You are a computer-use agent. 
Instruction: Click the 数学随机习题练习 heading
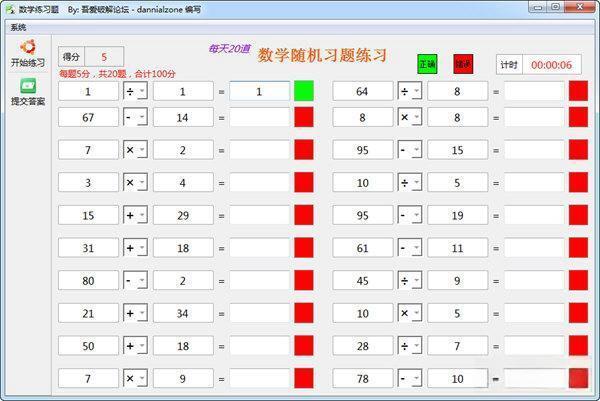[x=322, y=55]
